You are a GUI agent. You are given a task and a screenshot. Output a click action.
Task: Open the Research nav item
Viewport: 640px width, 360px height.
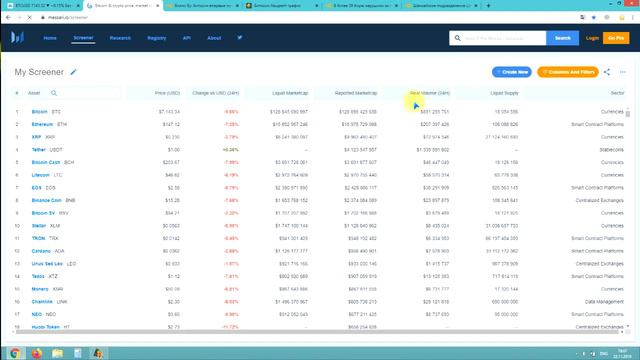[120, 38]
